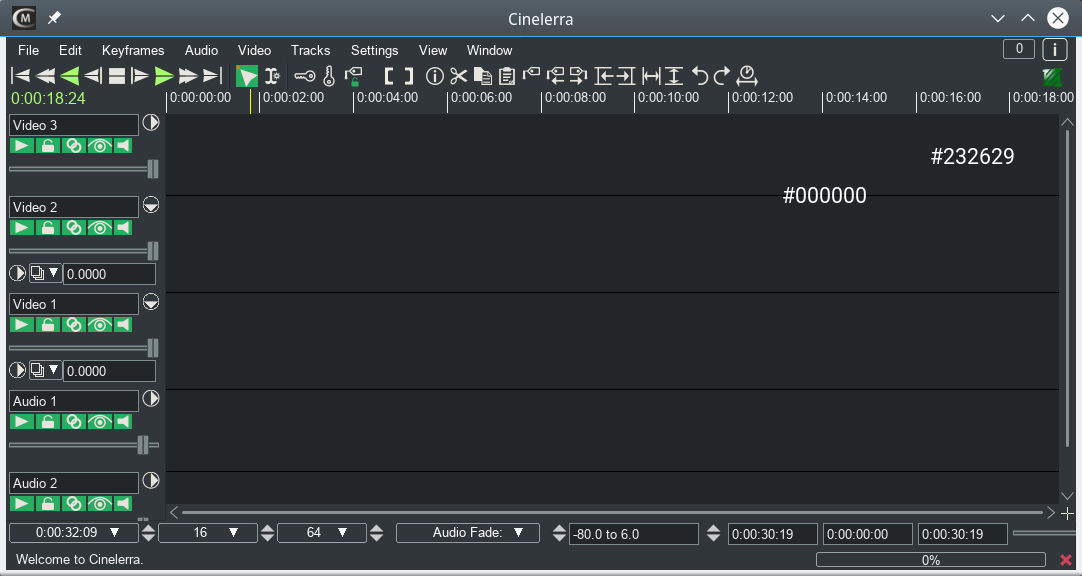This screenshot has height=576, width=1082.
Task: Click the scissors cut icon
Action: pyautogui.click(x=458, y=76)
